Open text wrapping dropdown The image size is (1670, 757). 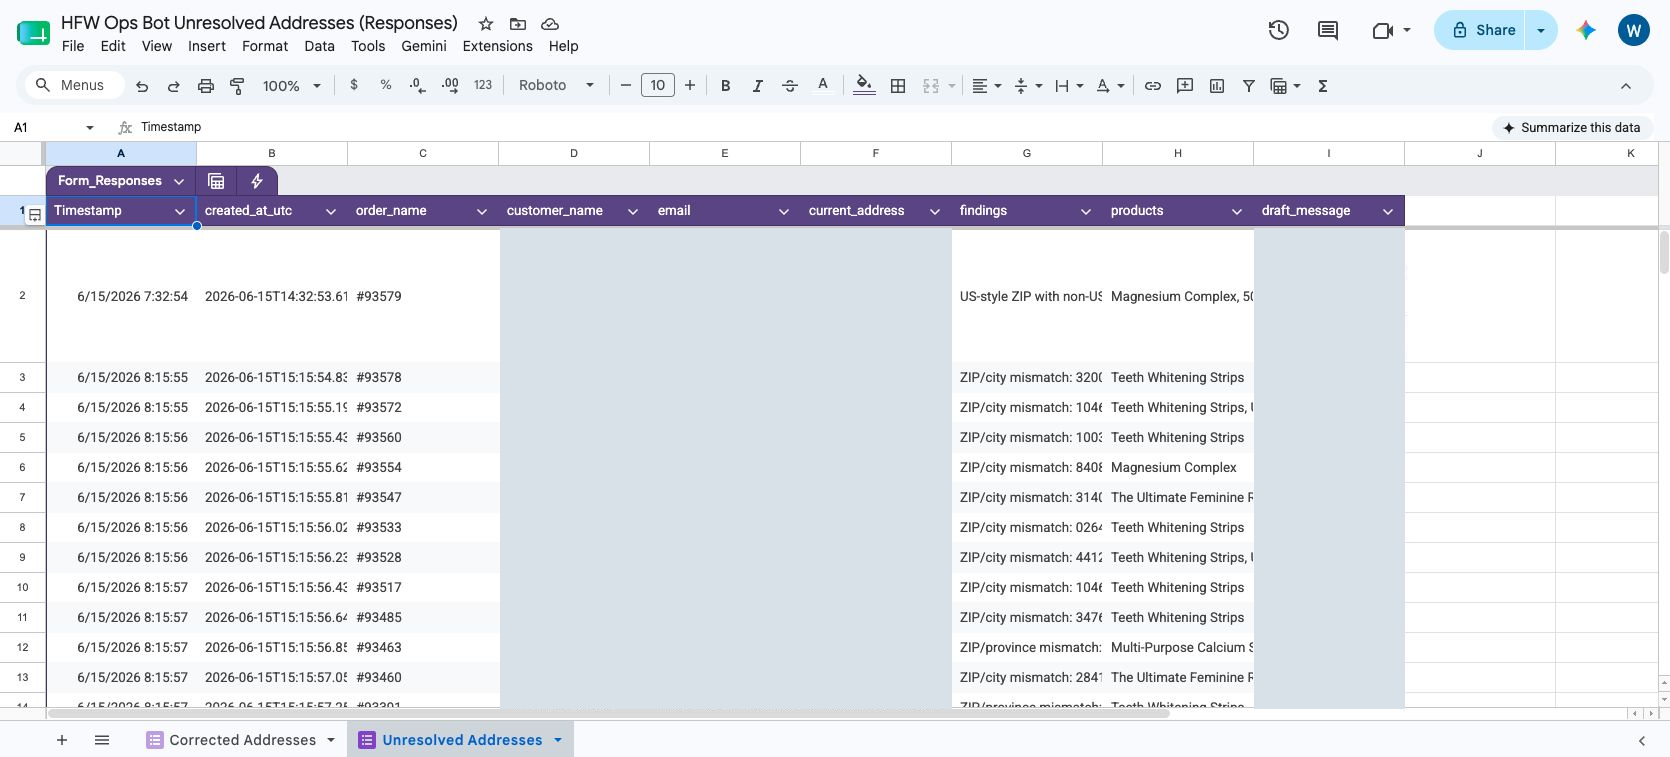point(1069,86)
